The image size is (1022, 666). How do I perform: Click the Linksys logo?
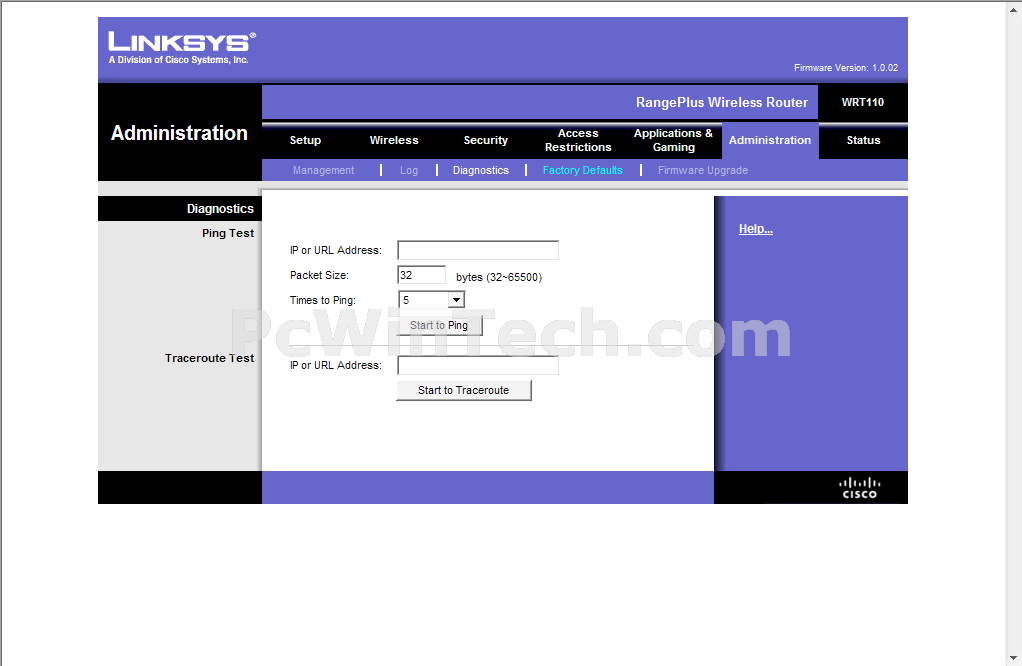click(x=182, y=48)
